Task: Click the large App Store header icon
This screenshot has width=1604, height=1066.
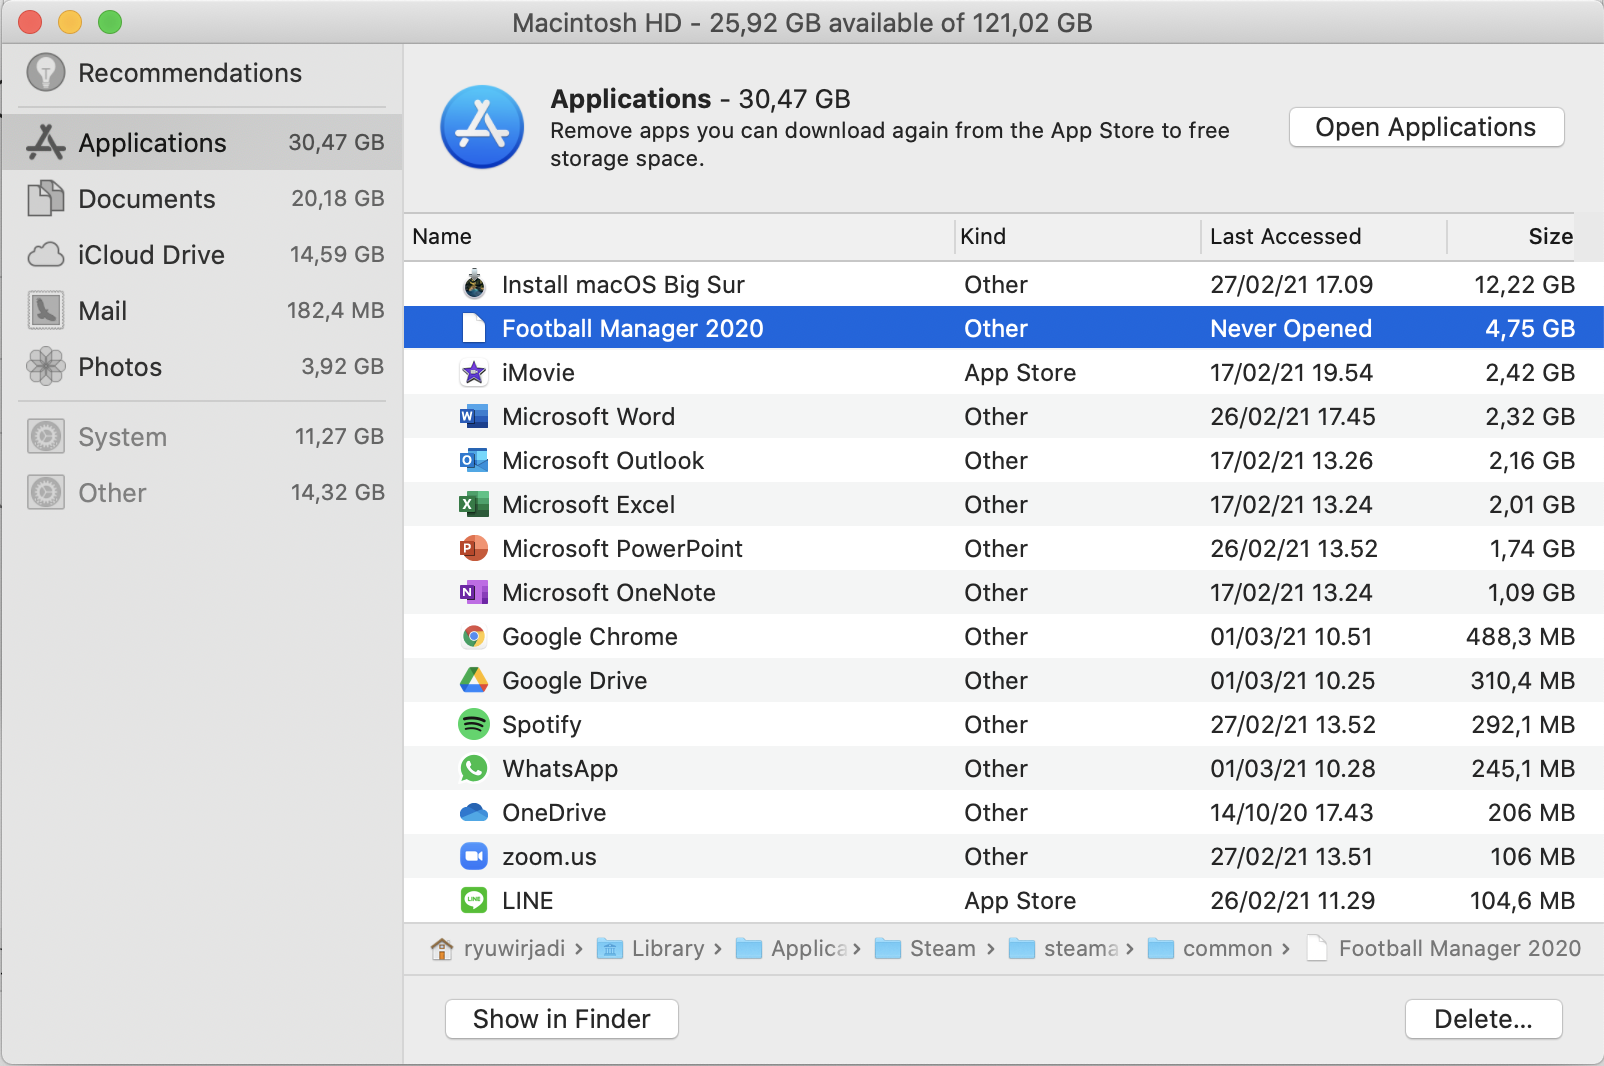Action: [x=482, y=127]
